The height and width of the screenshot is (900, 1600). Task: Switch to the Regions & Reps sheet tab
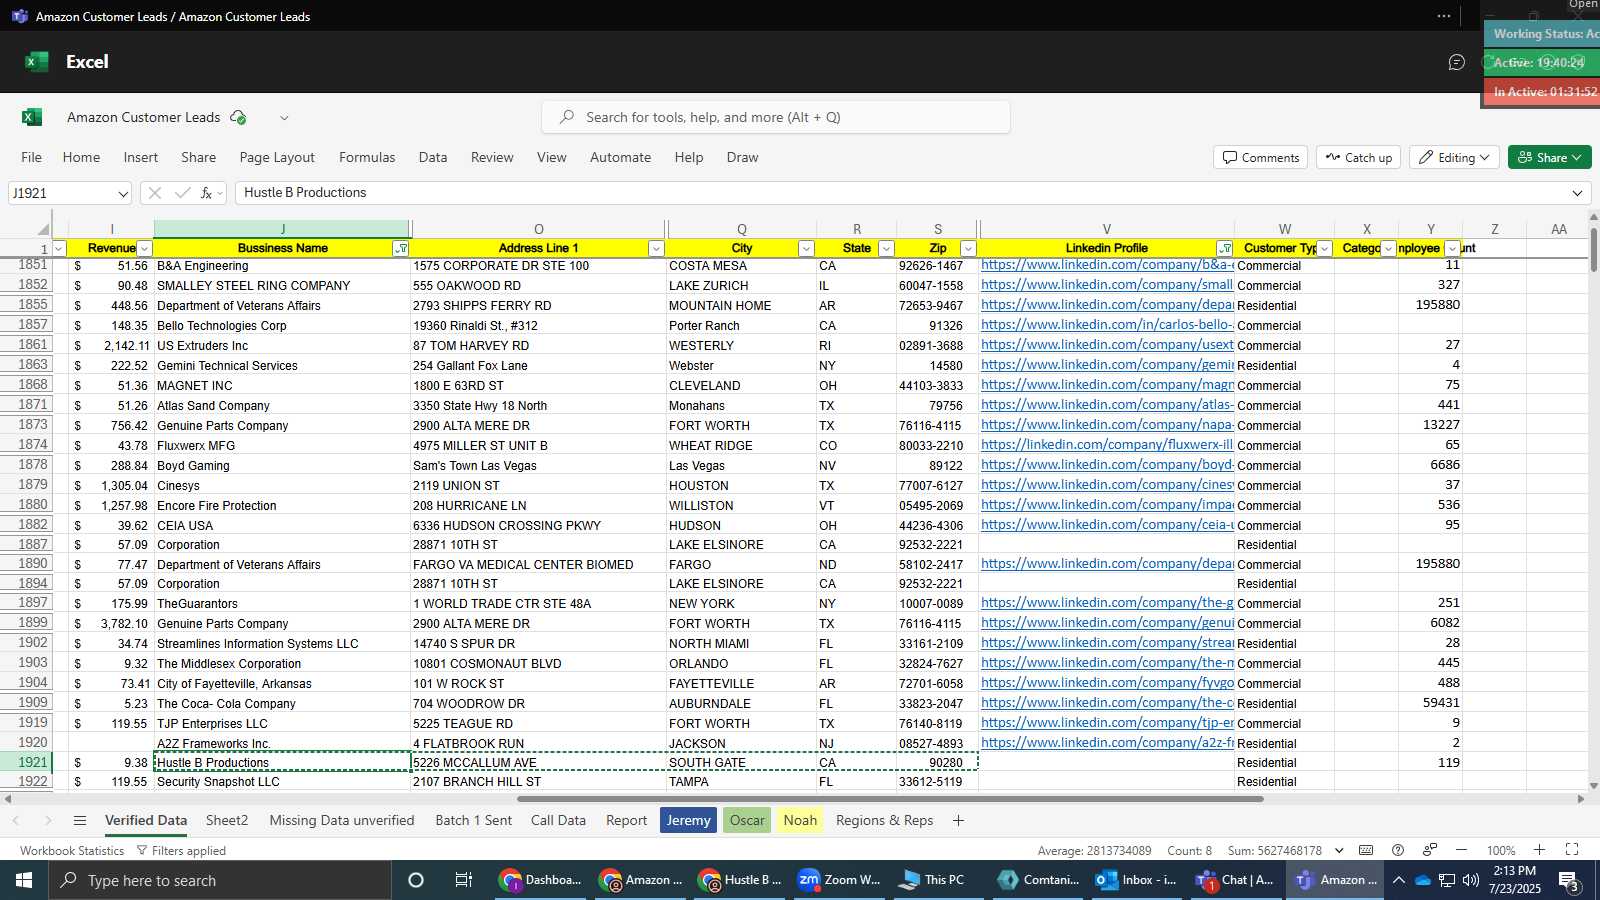tap(884, 821)
